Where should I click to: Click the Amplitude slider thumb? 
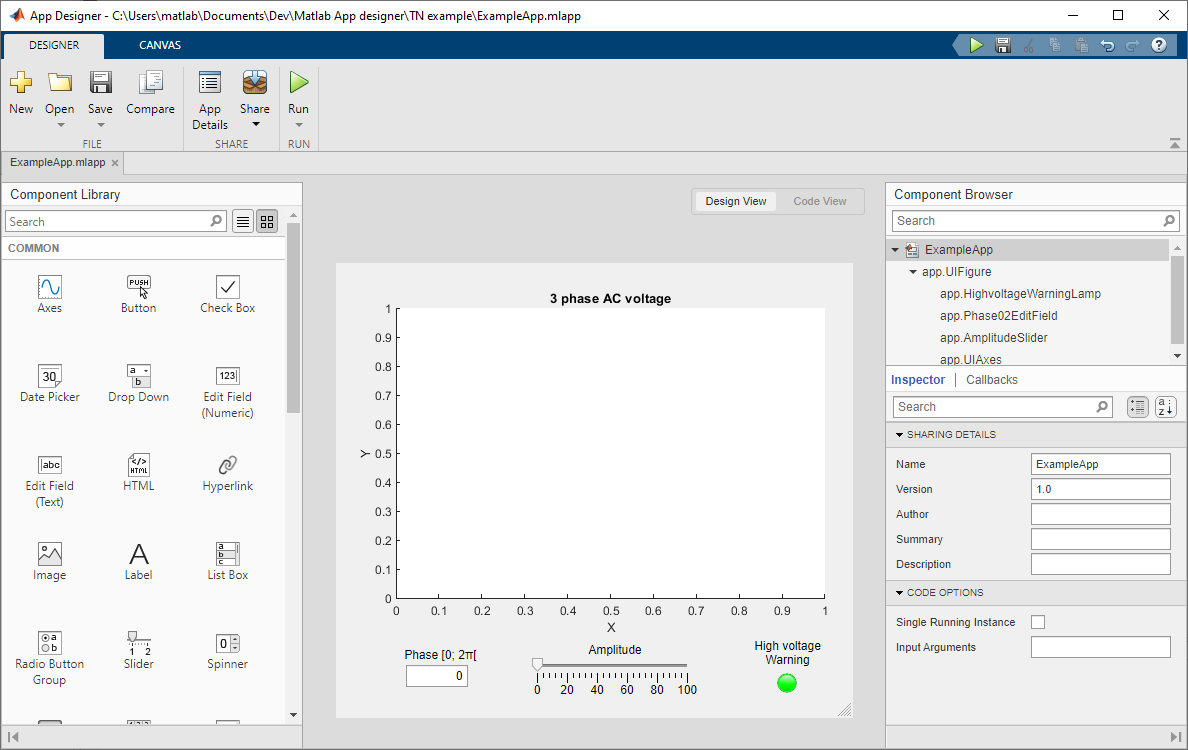click(x=537, y=665)
